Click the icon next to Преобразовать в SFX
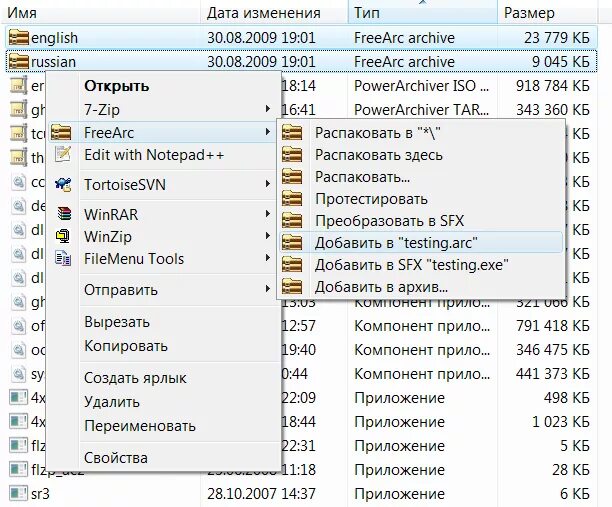Screen dimensions: 612x507 [292, 221]
